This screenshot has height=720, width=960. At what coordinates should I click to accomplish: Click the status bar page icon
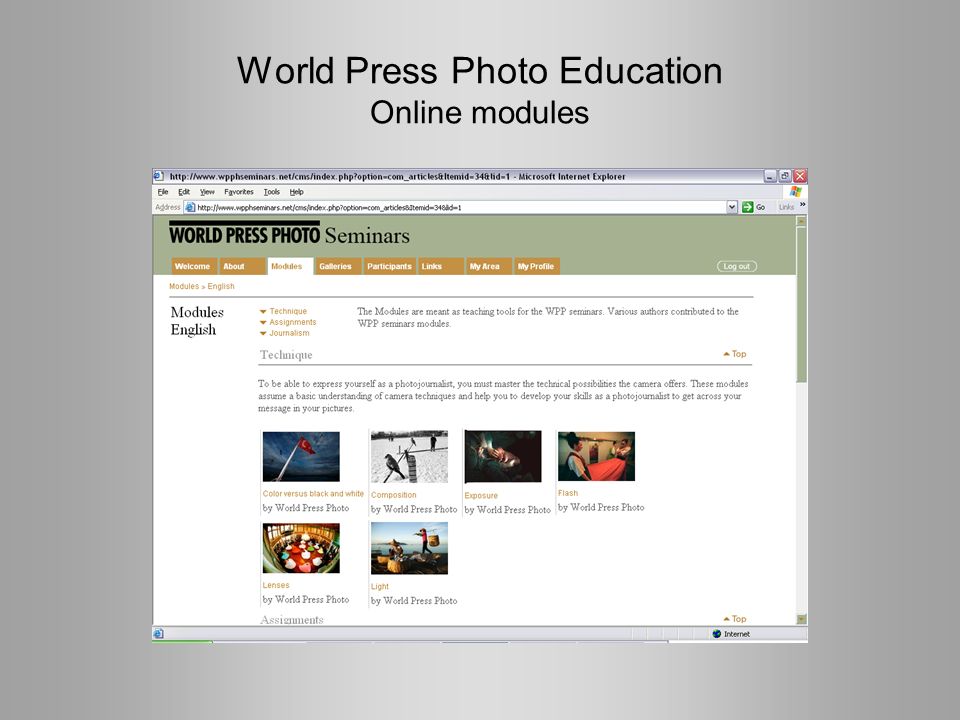point(159,634)
